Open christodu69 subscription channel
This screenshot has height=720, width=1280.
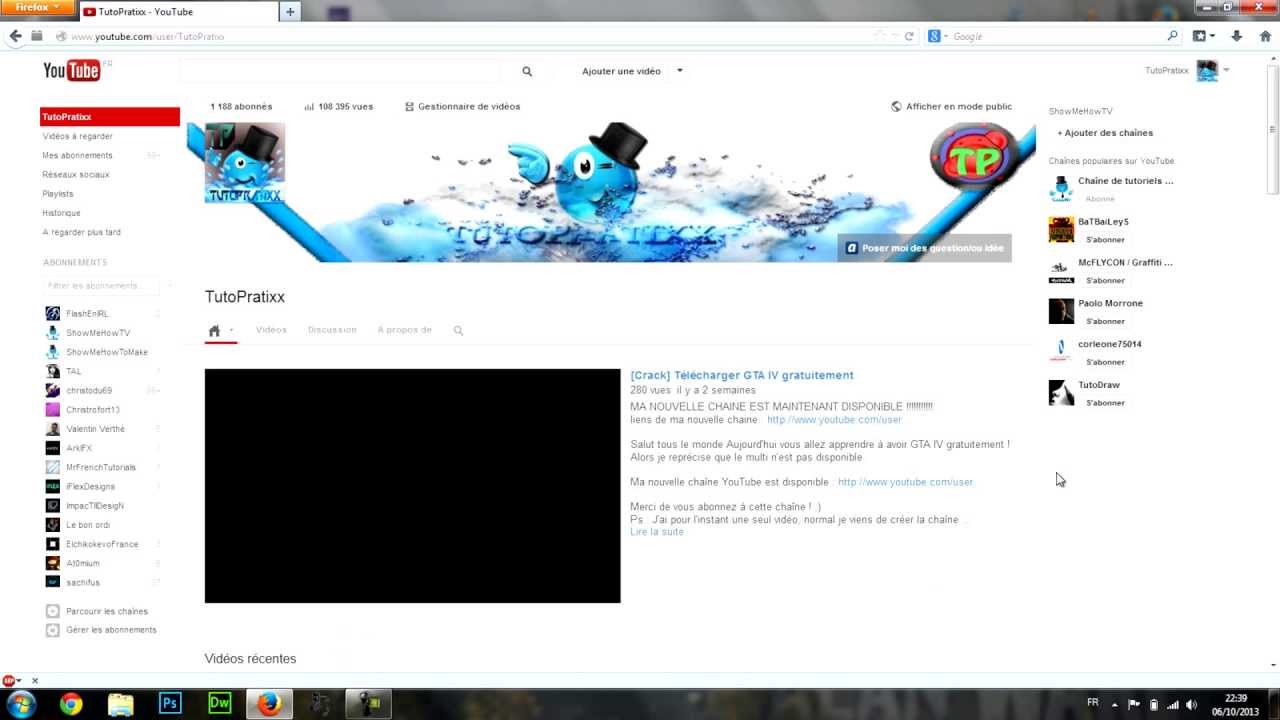pos(89,390)
